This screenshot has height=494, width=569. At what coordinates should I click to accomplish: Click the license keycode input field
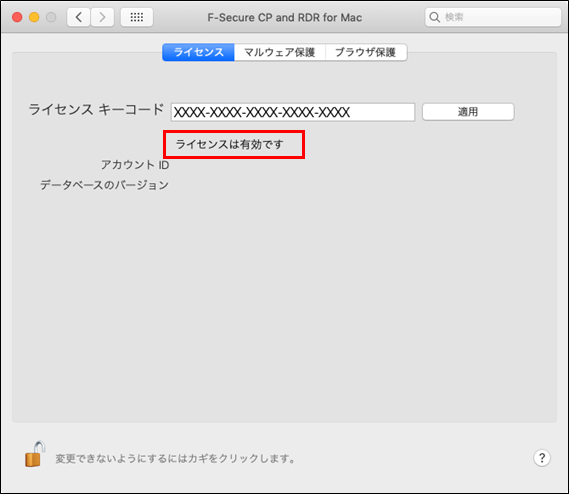(293, 112)
